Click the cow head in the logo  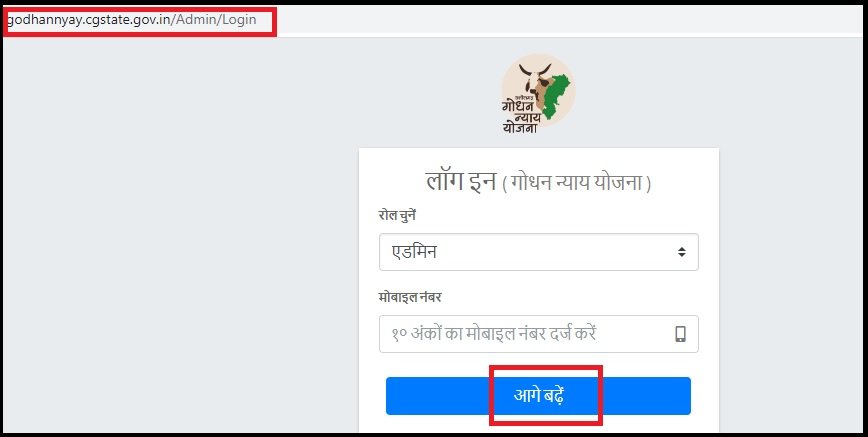[x=535, y=79]
